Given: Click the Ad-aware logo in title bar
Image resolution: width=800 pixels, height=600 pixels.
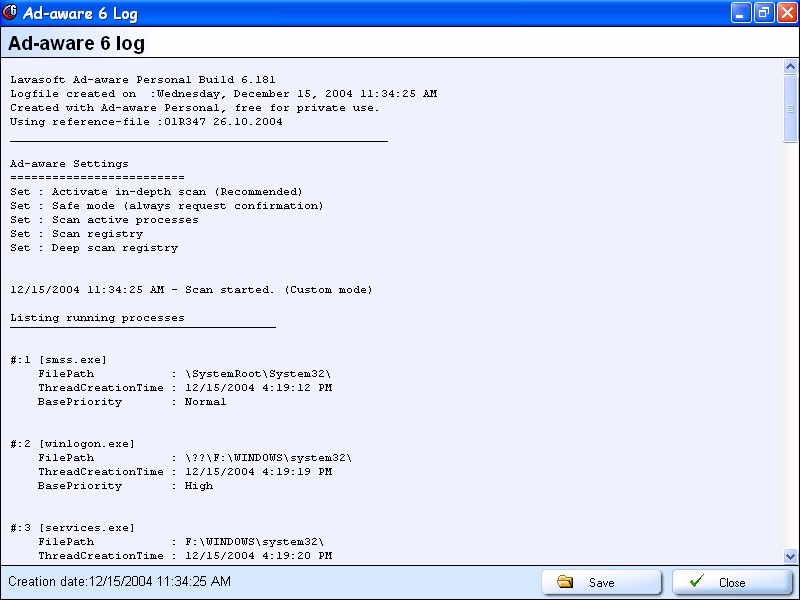Looking at the screenshot, I should click(10, 12).
